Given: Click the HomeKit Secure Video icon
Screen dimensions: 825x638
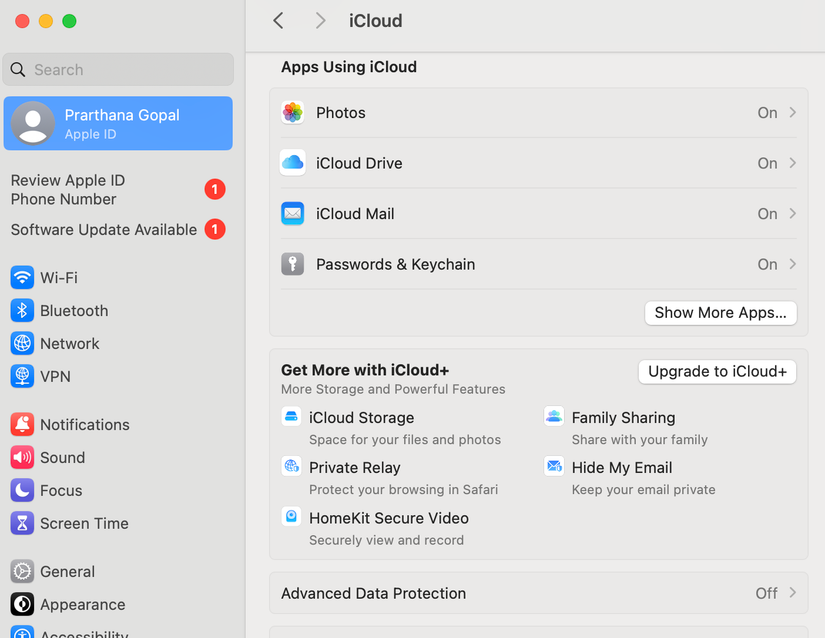Looking at the screenshot, I should coord(291,516).
